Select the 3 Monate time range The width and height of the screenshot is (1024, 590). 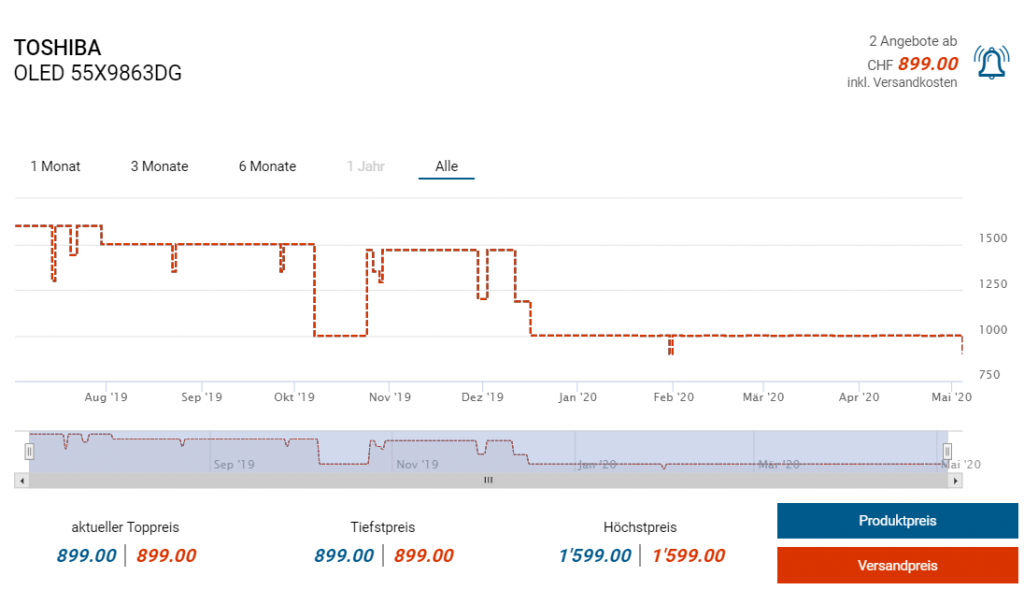pyautogui.click(x=159, y=166)
